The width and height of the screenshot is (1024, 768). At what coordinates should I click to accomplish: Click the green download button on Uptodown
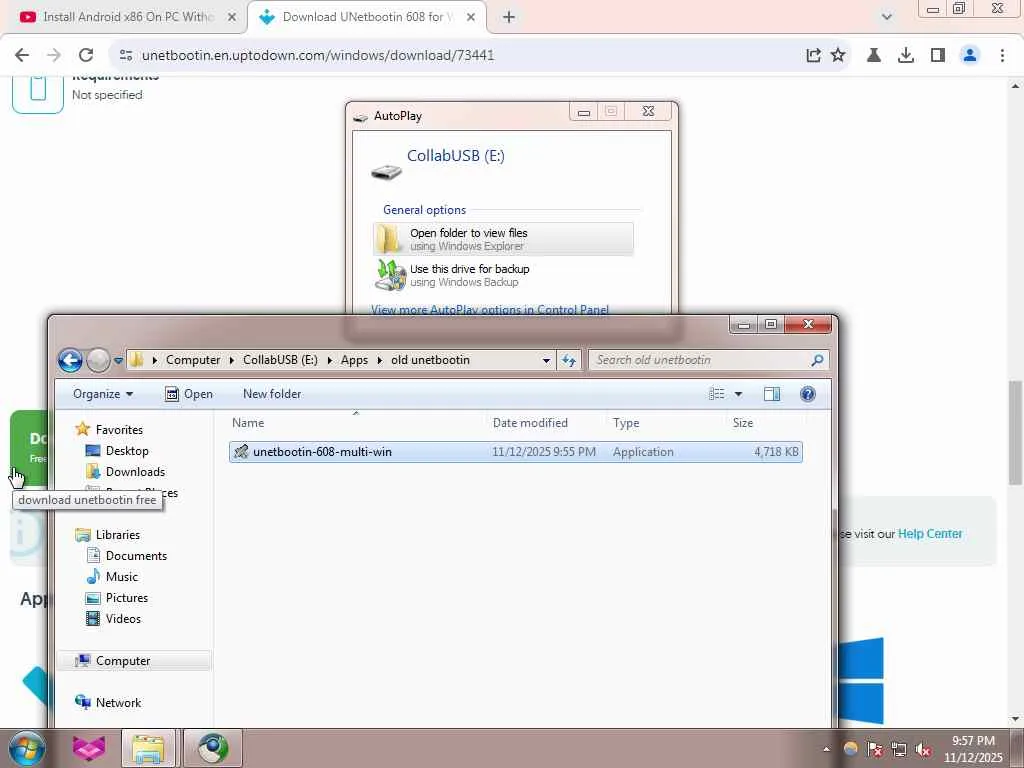[x=29, y=448]
